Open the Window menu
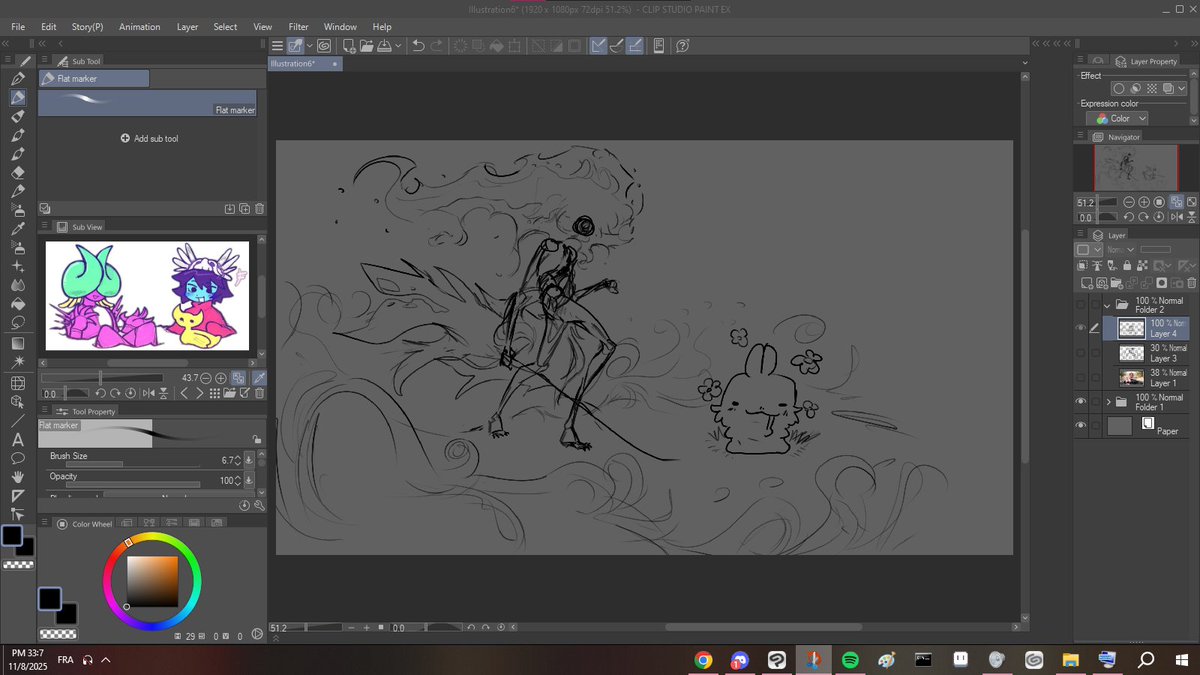This screenshot has height=675, width=1200. click(340, 27)
